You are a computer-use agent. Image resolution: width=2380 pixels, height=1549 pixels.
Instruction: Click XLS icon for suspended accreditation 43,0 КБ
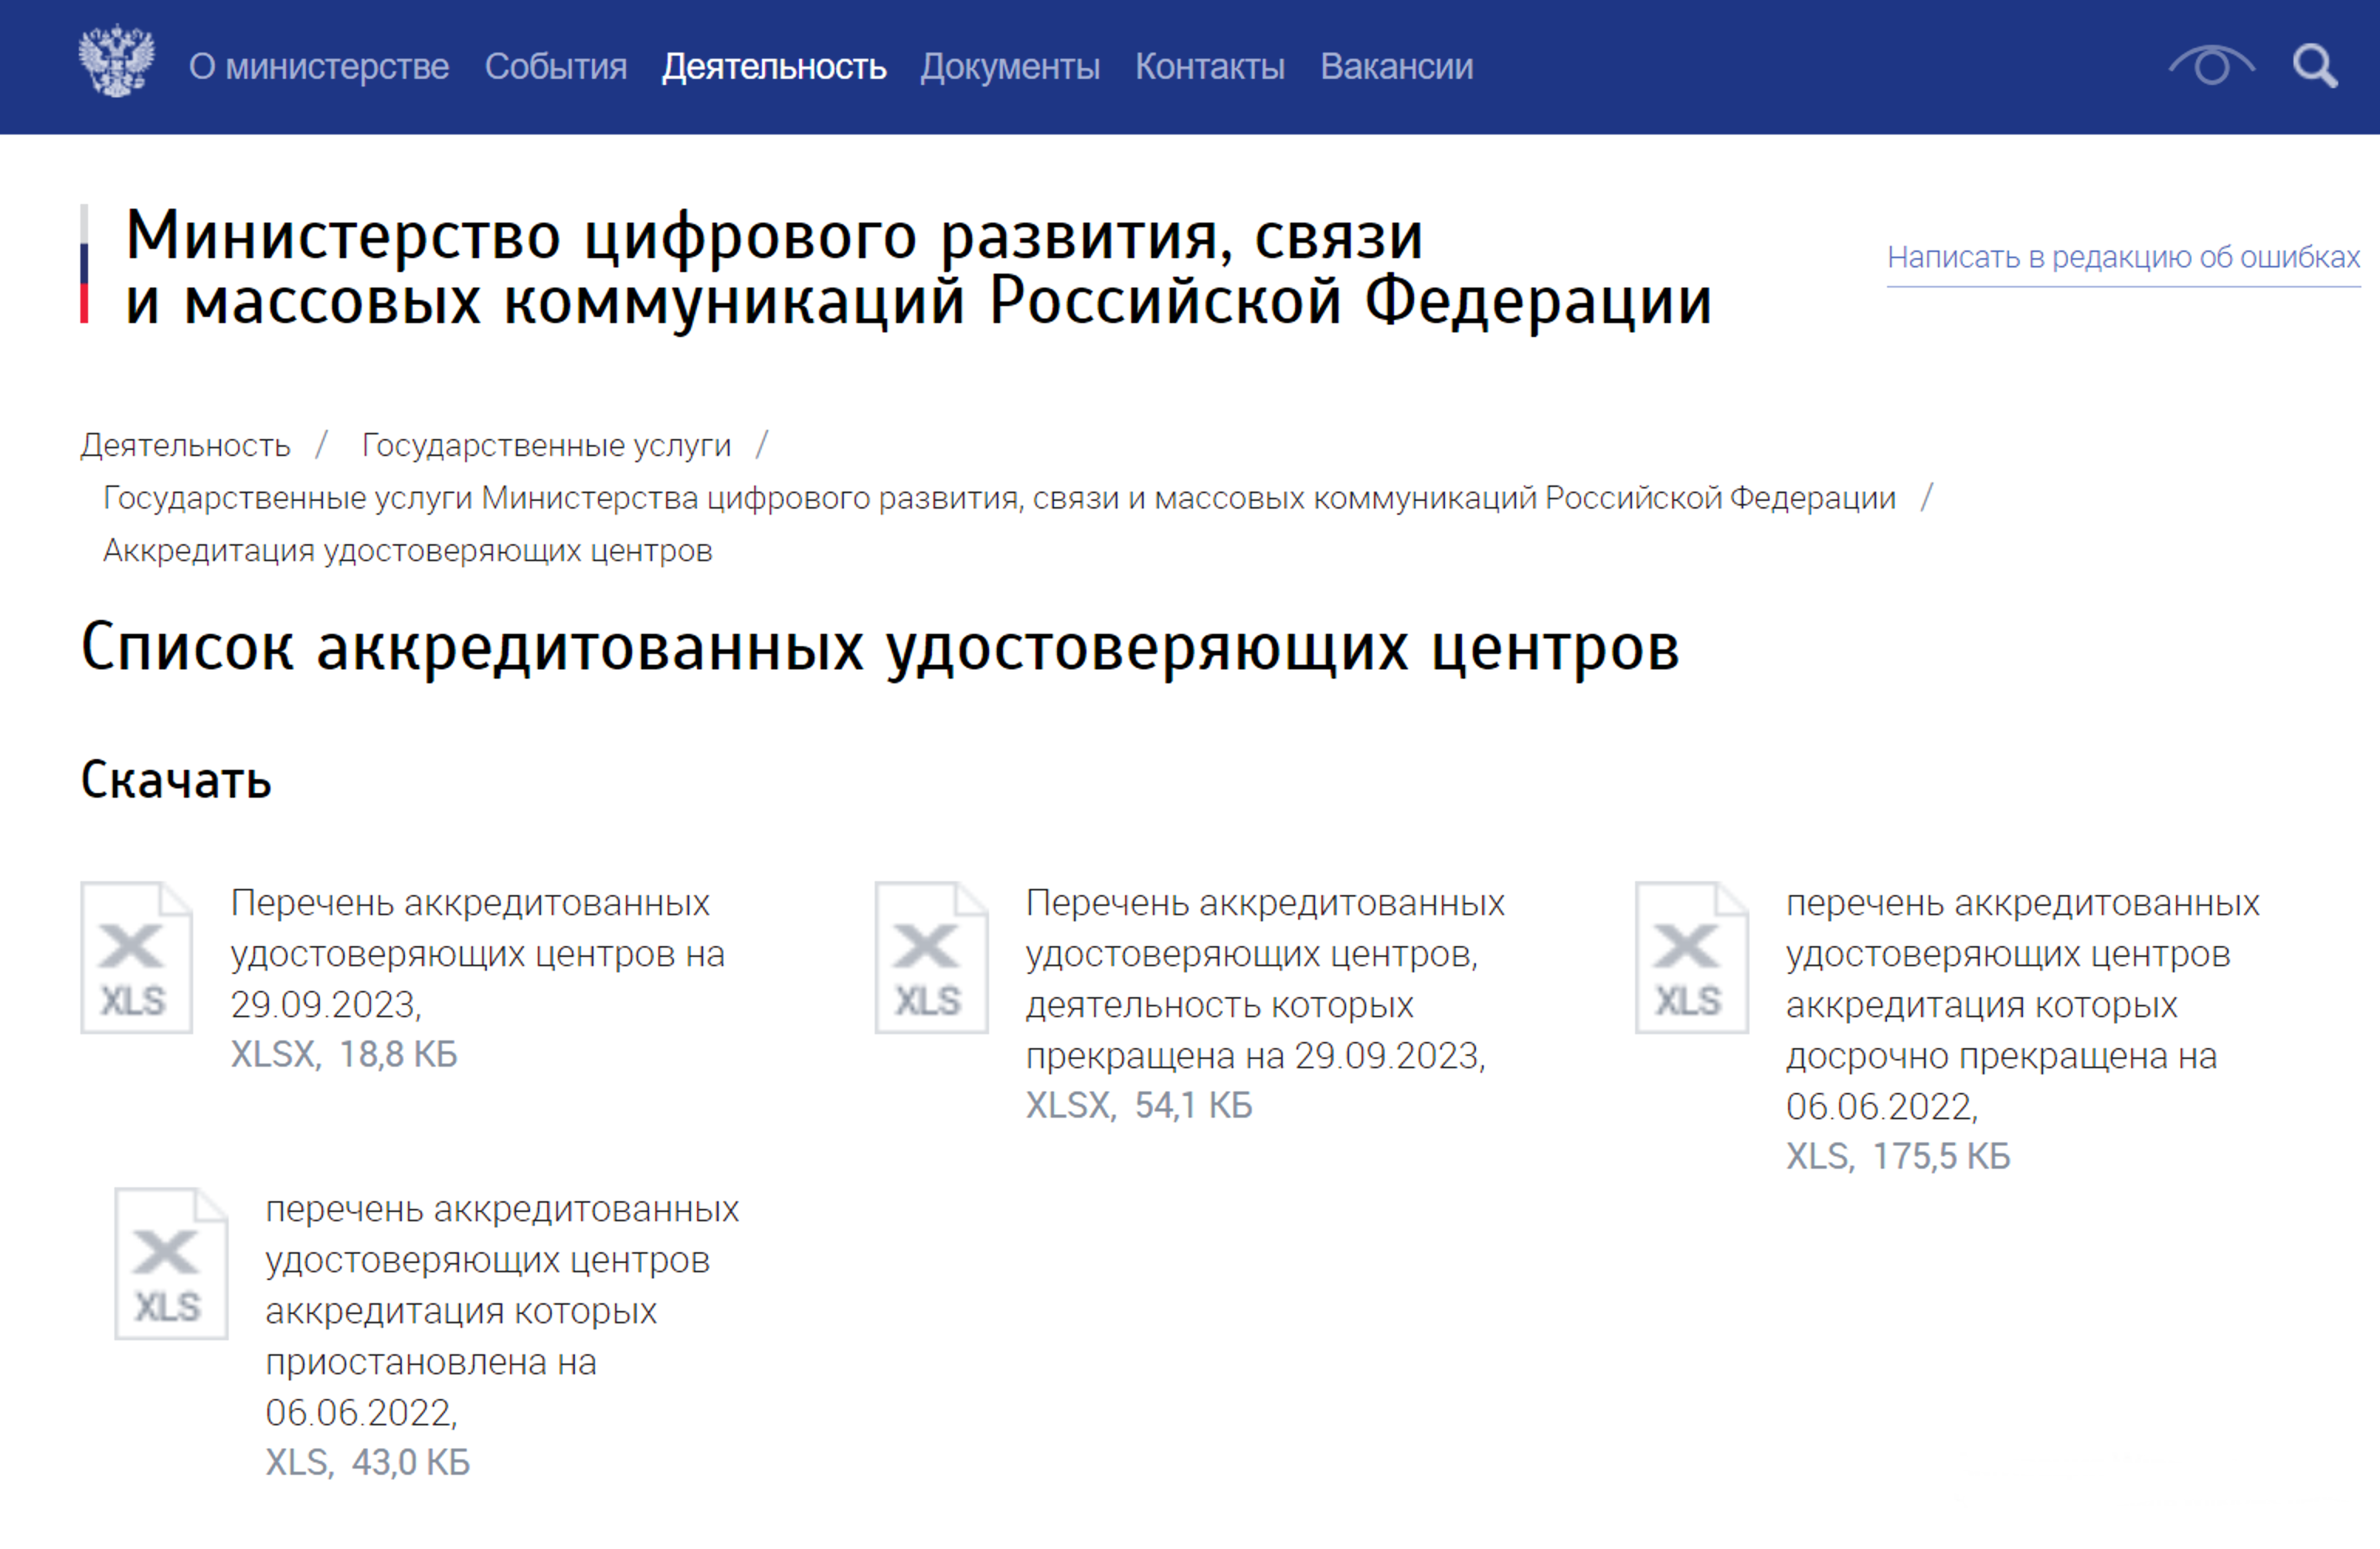pos(171,1263)
